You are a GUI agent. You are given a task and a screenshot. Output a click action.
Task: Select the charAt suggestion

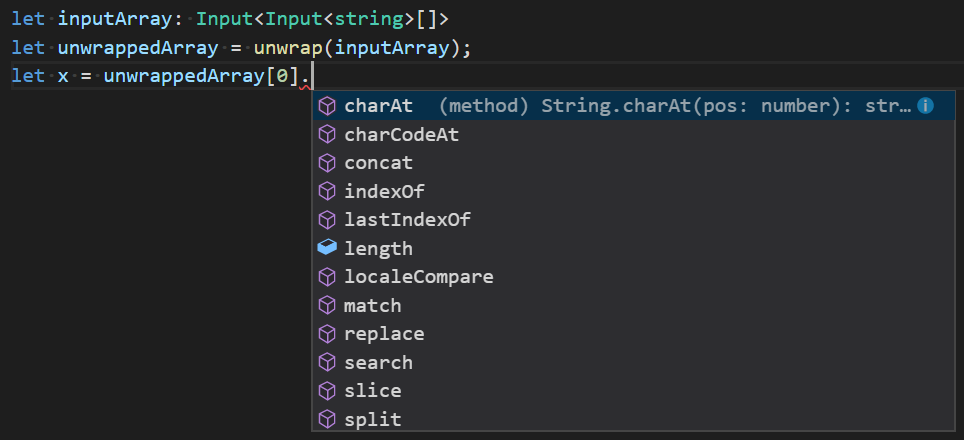click(633, 106)
